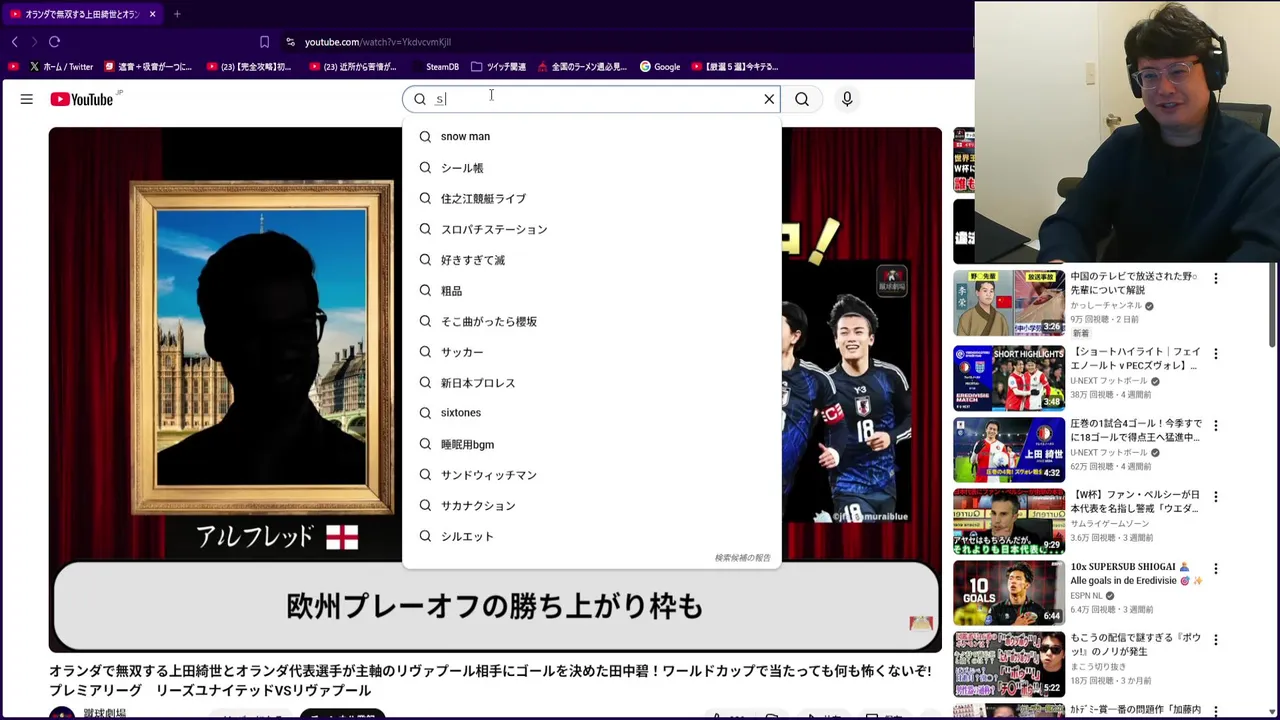Open a new browser tab with plus

point(177,14)
